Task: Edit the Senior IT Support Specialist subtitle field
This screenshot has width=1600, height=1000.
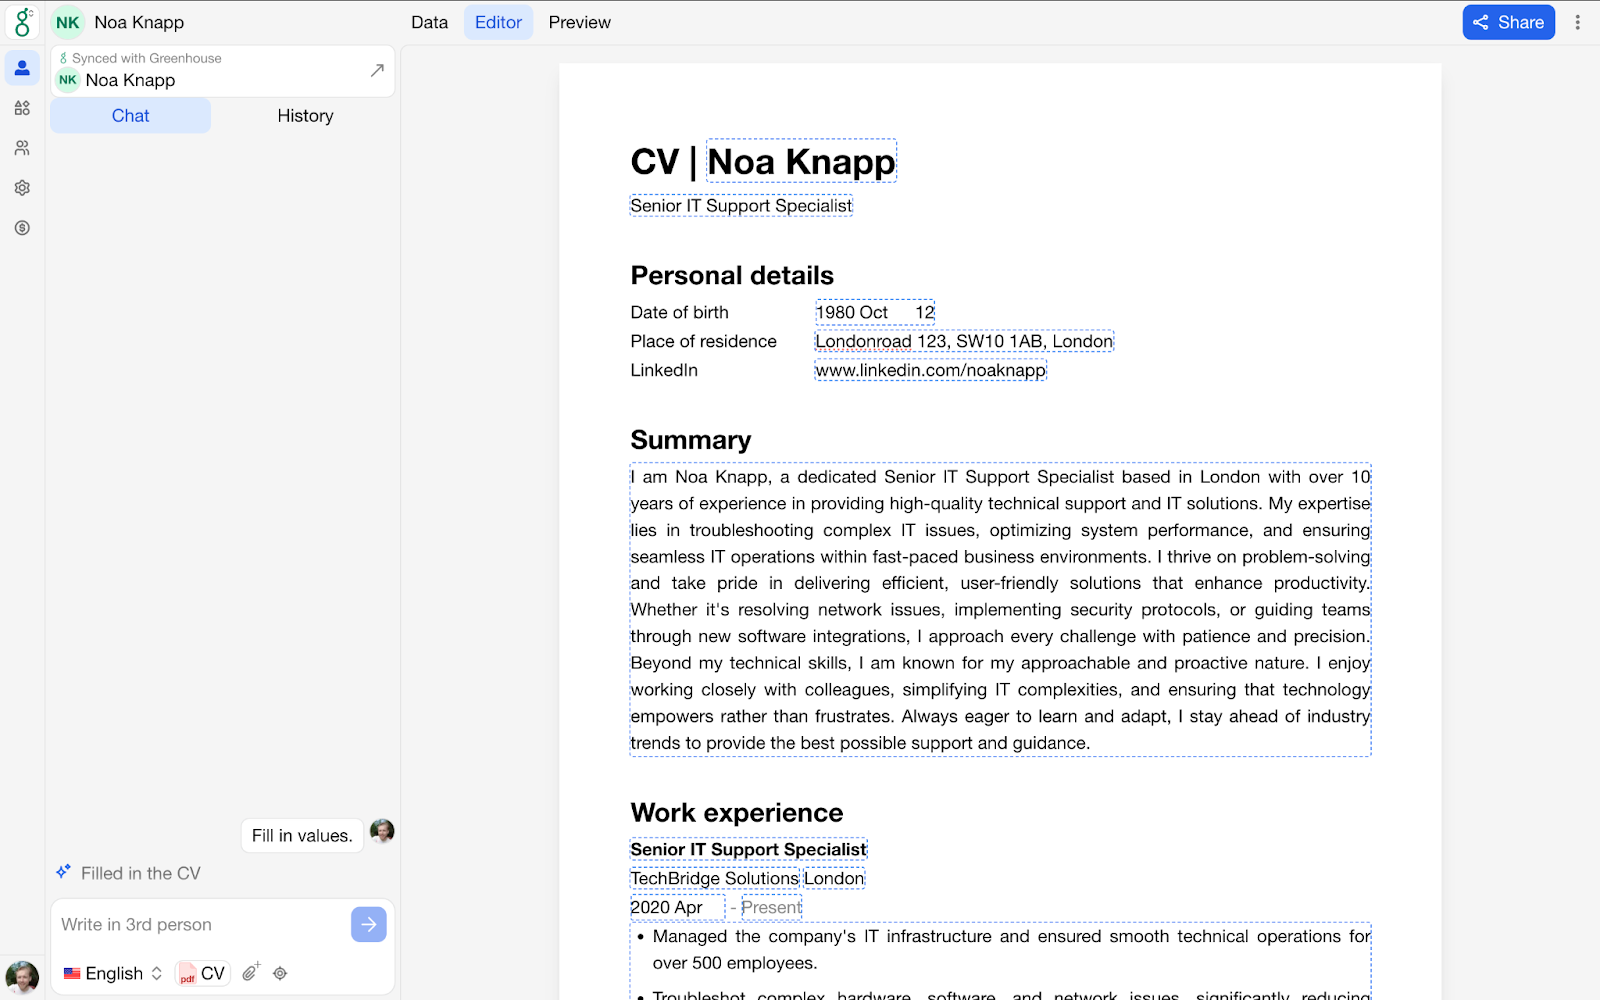Action: (x=741, y=205)
